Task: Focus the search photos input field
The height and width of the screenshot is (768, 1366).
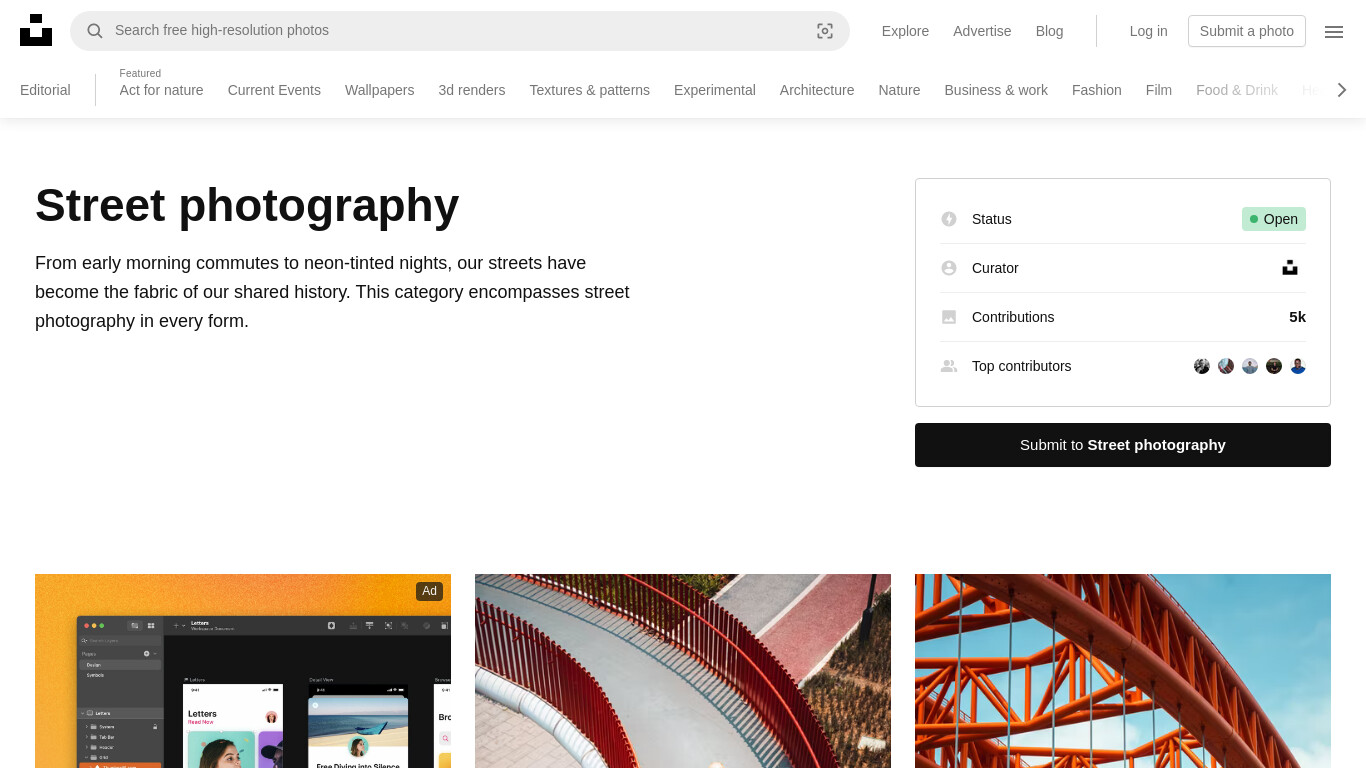Action: 460,31
